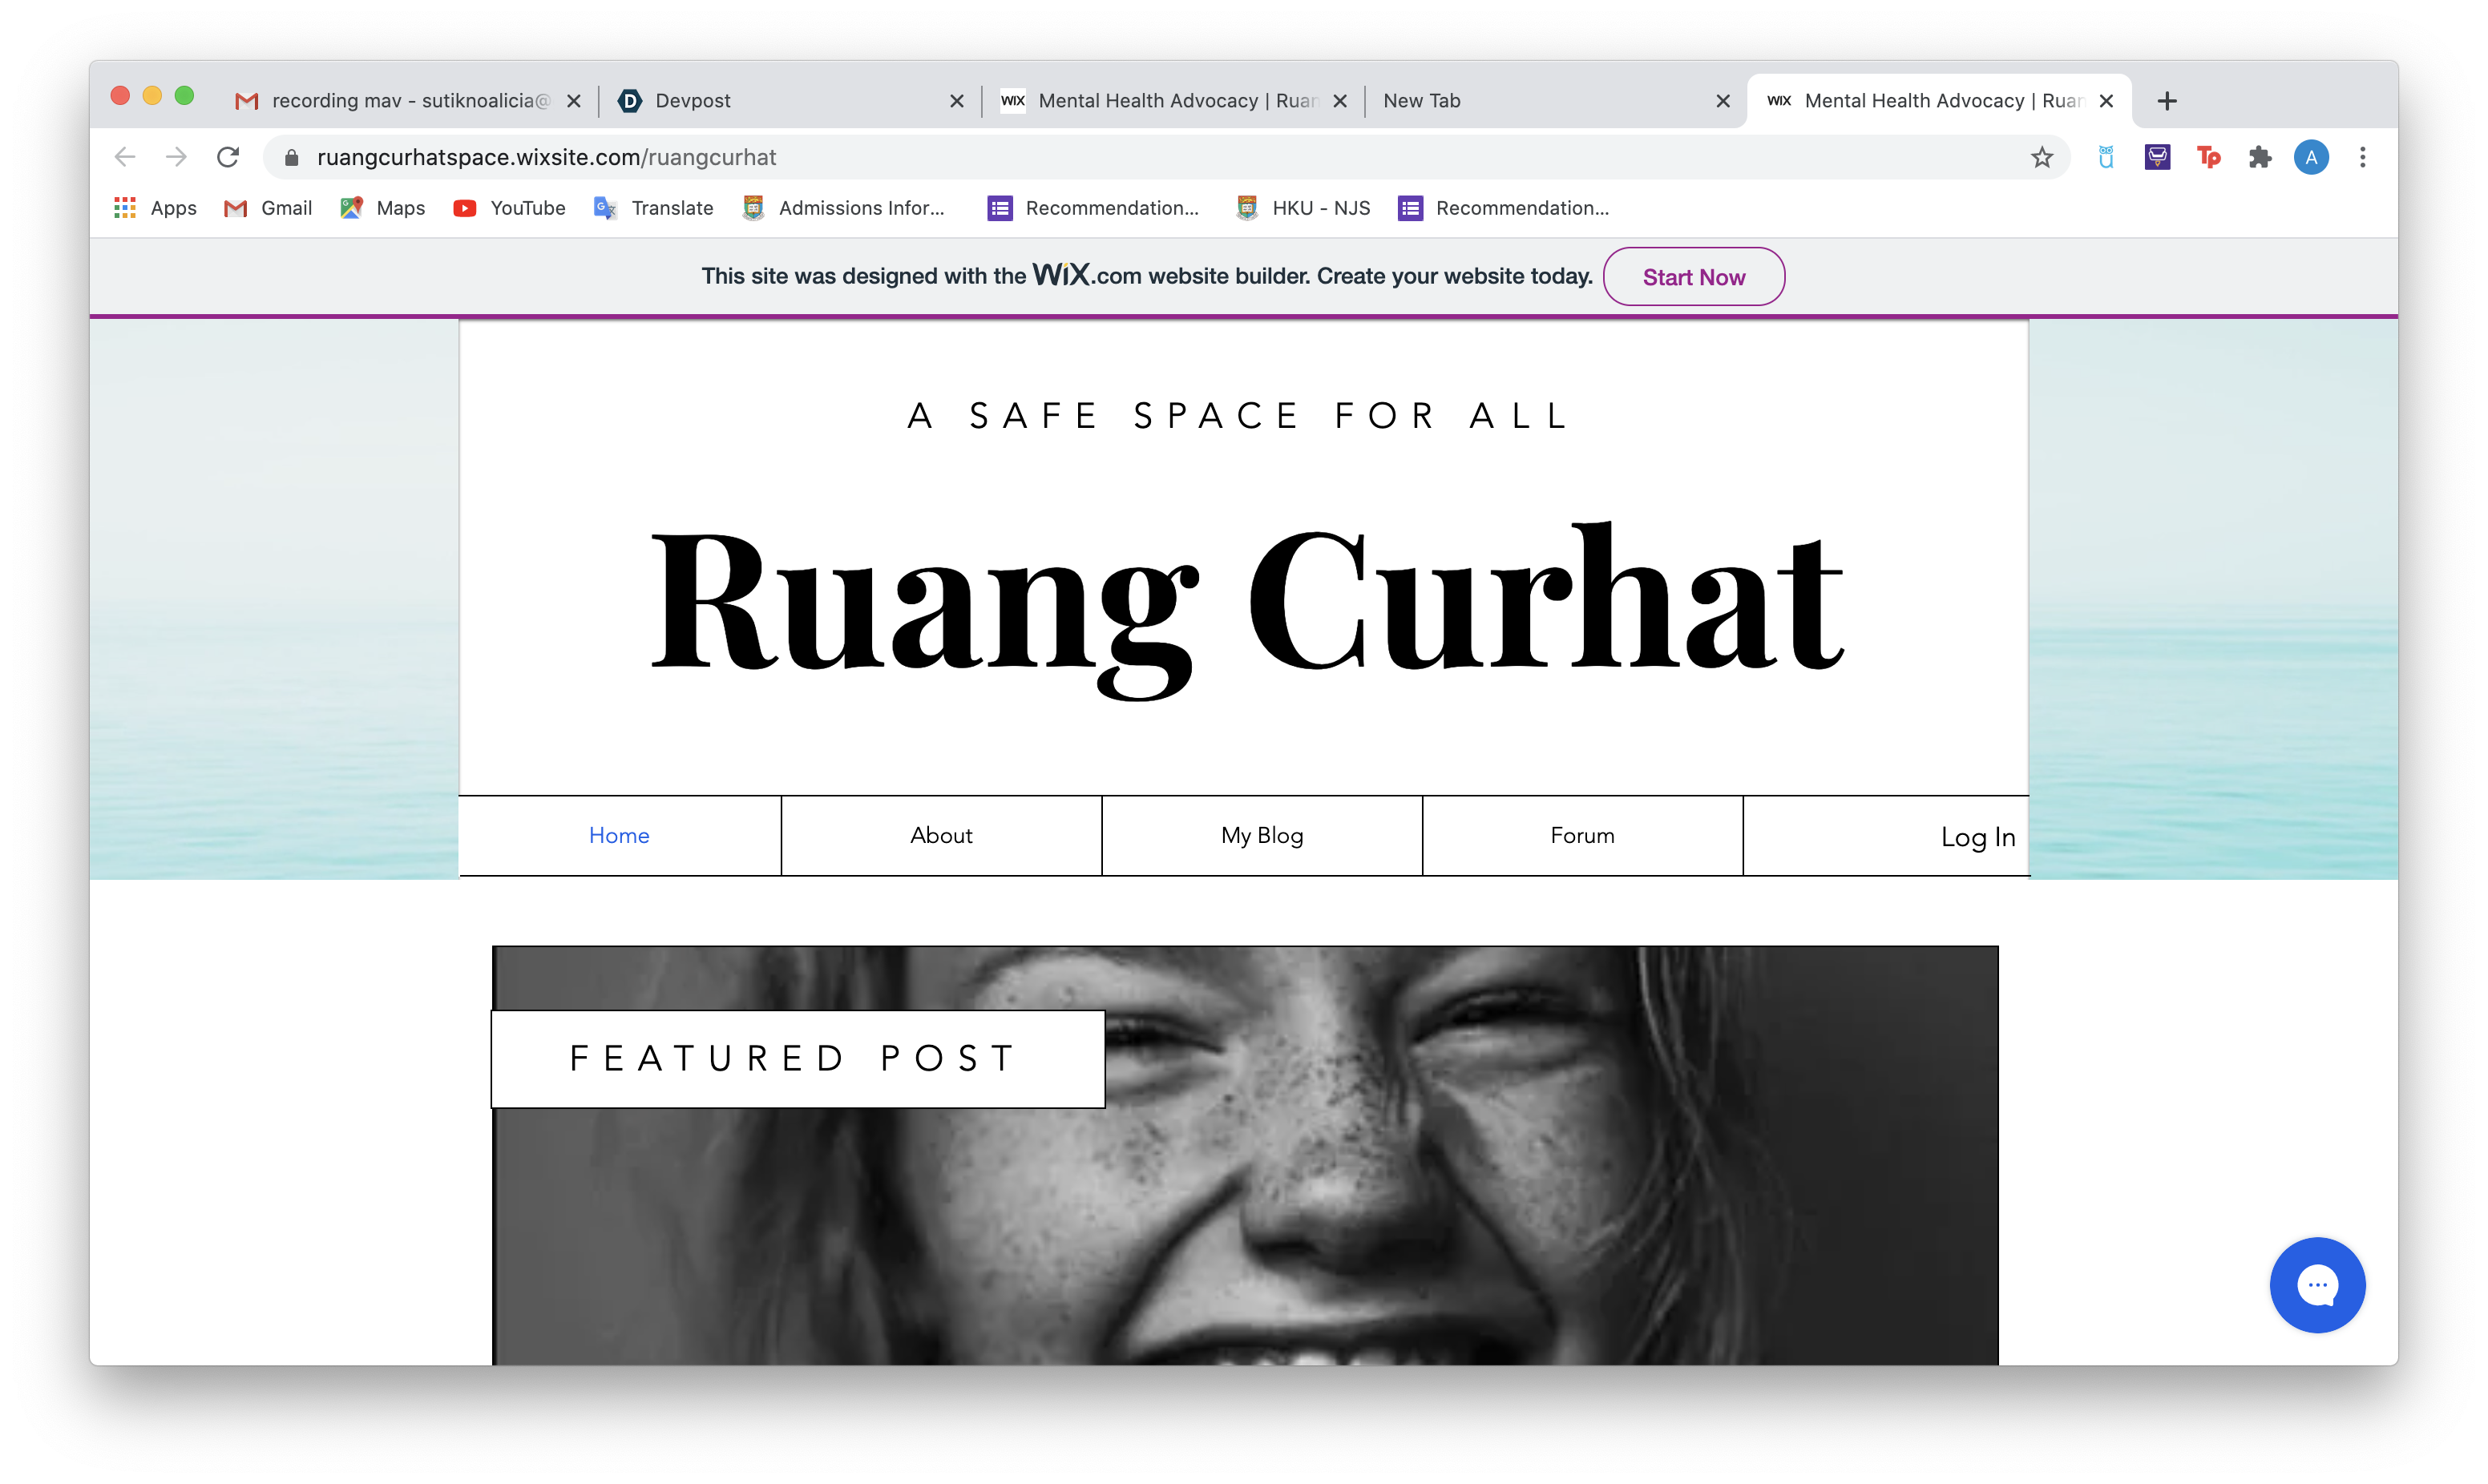
Task: Open the Extensions puzzle-piece menu
Action: 2259,158
